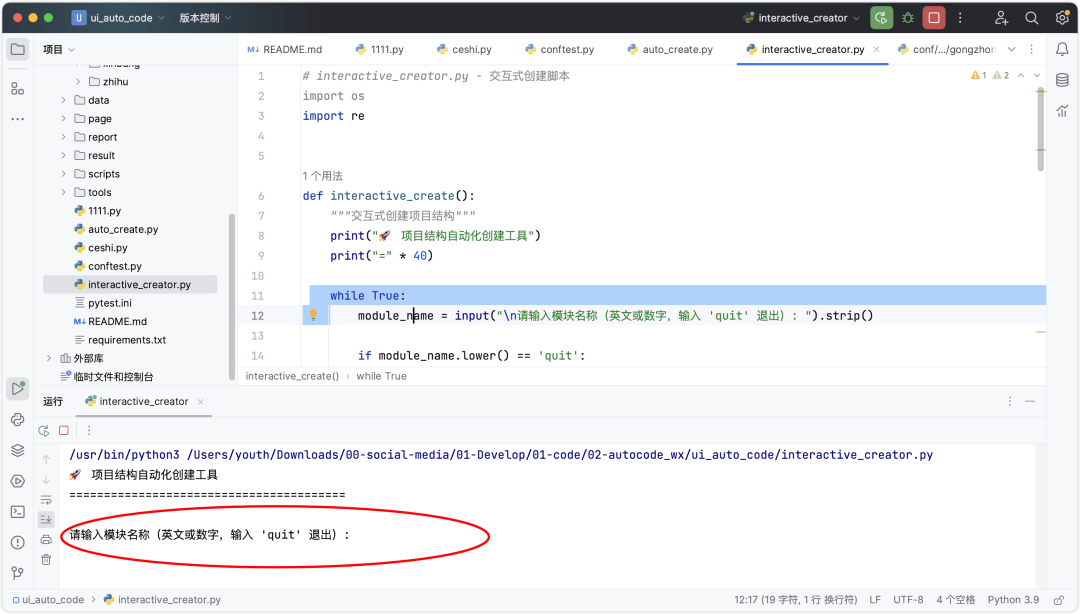The height and width of the screenshot is (614, 1080).
Task: Open the Structure tool window icon
Action: pos(17,88)
